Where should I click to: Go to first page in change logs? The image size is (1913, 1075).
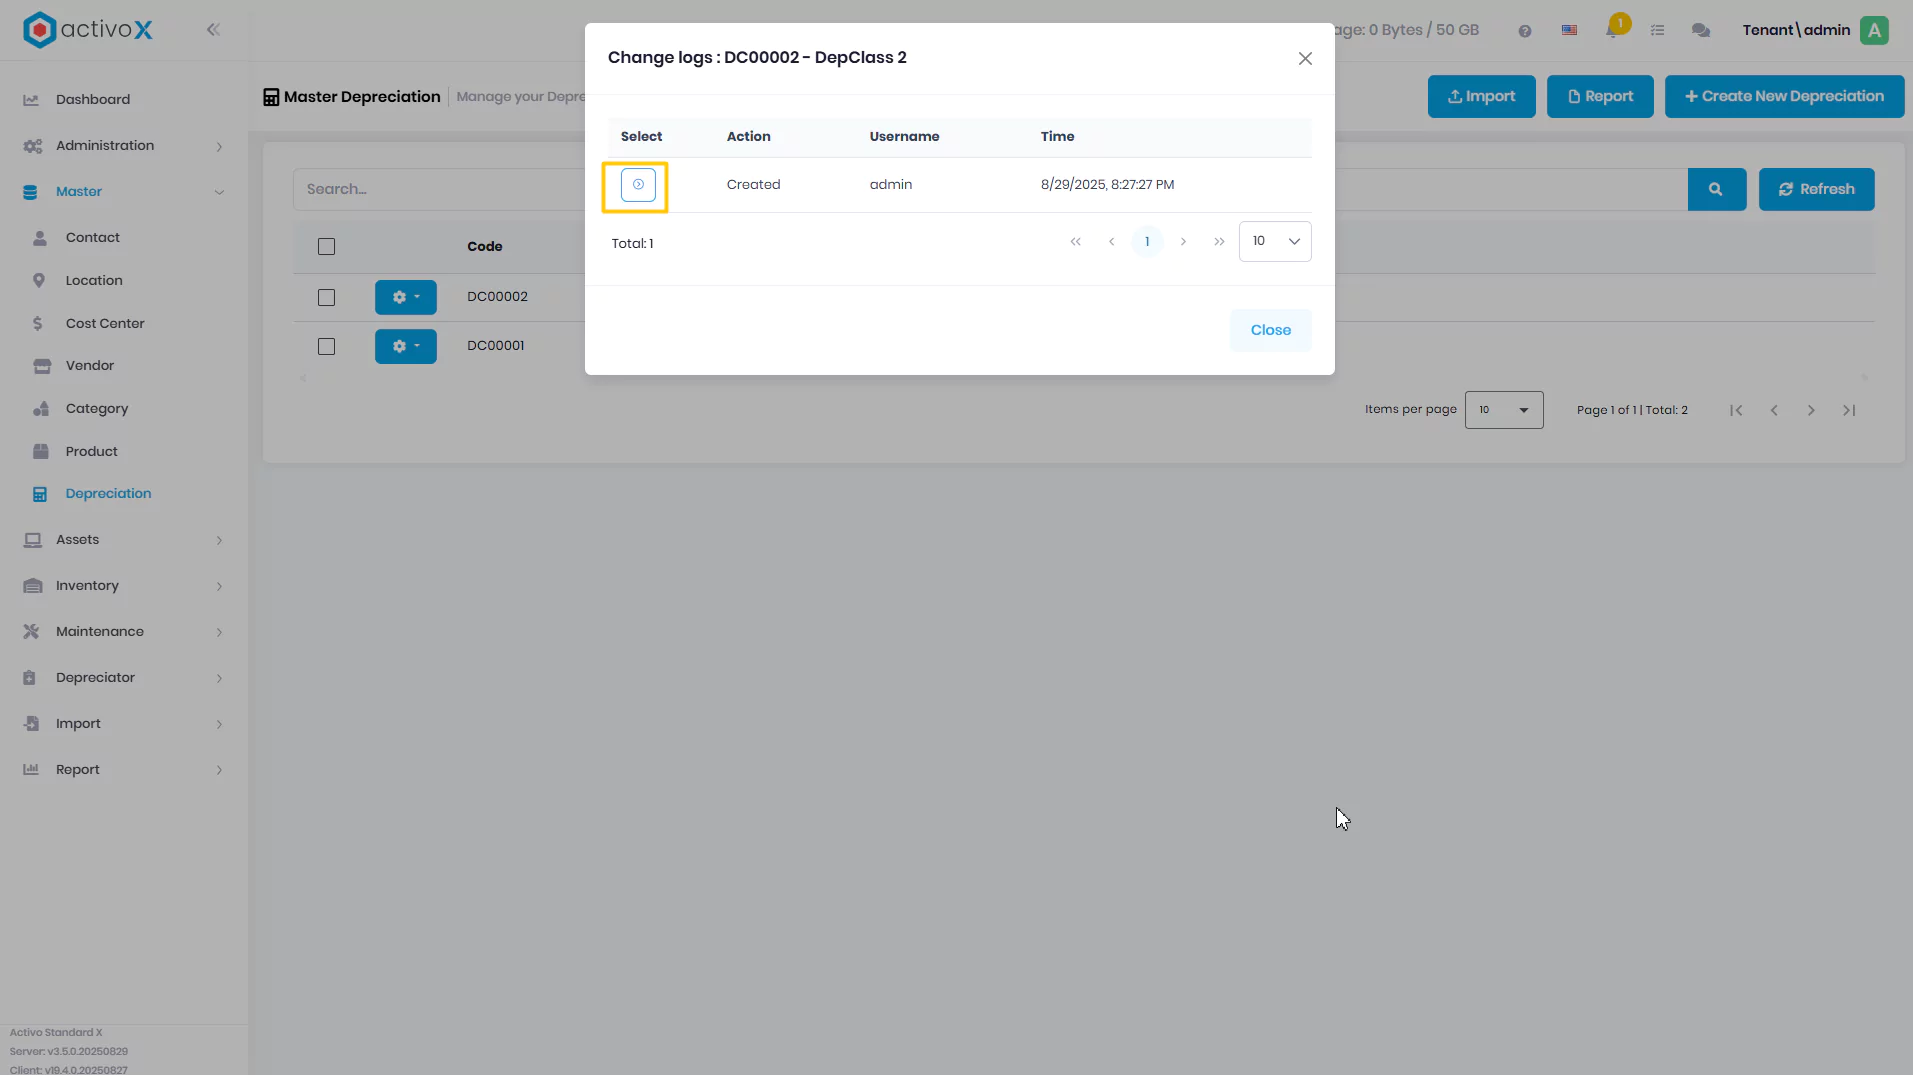[1075, 242]
